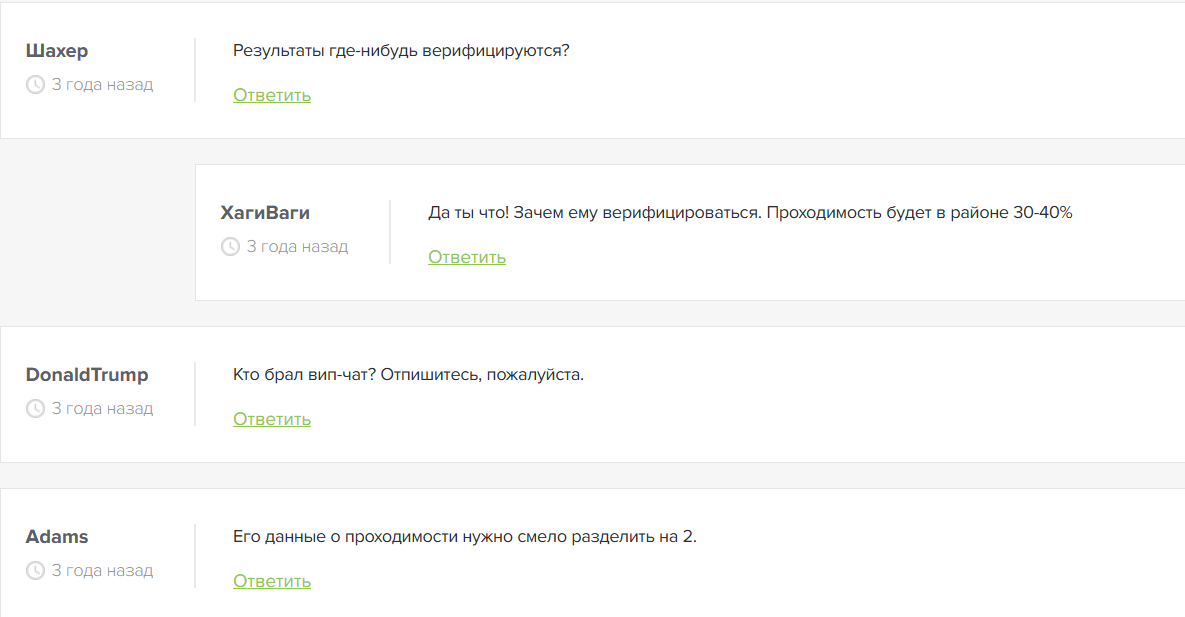Click the clock icon under DonaldTrump
The width and height of the screenshot is (1185, 617).
[35, 409]
